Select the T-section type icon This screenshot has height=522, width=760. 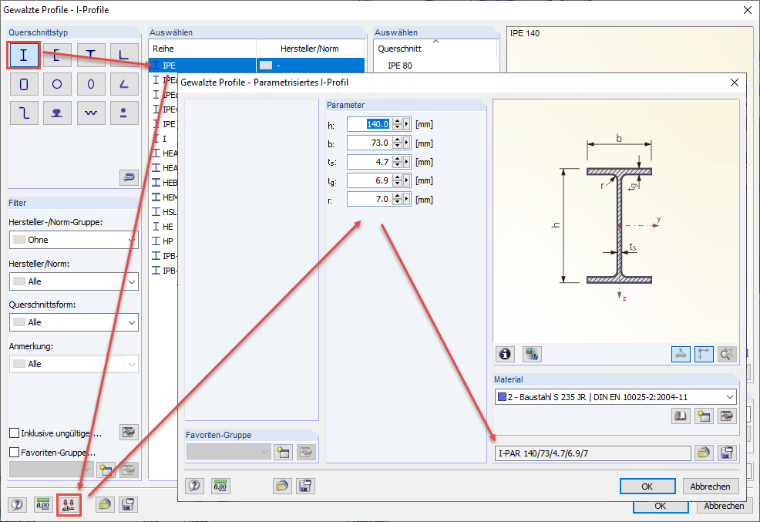tap(91, 55)
